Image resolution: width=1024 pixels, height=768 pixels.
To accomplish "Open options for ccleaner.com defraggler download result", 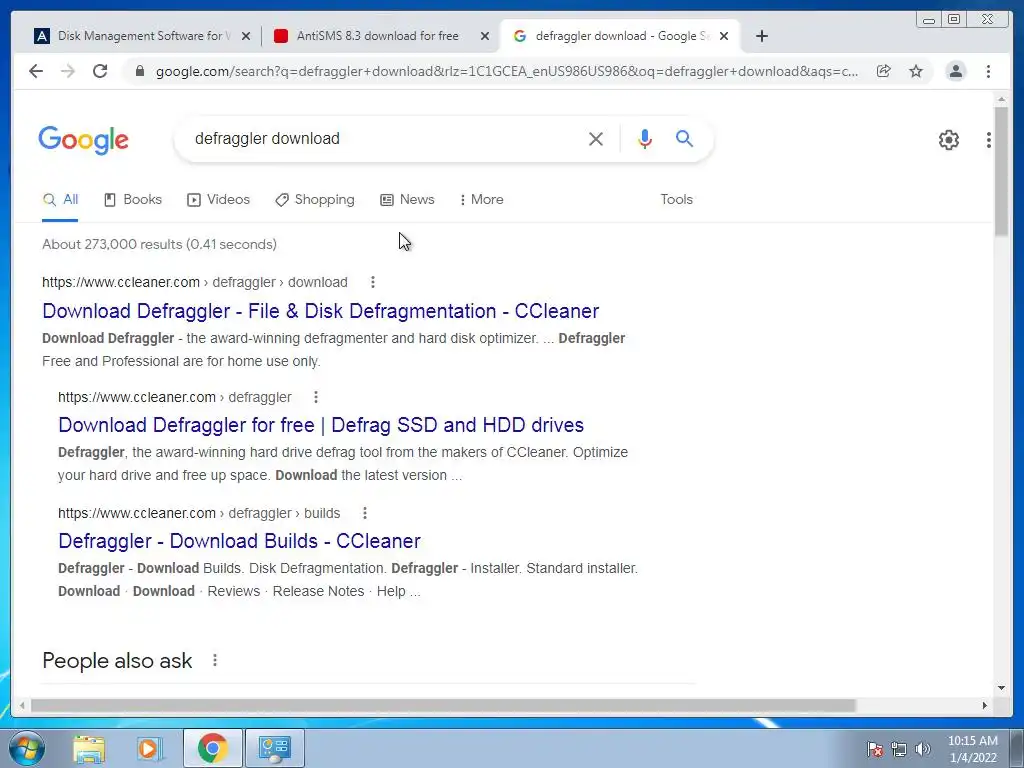I will coord(373,282).
